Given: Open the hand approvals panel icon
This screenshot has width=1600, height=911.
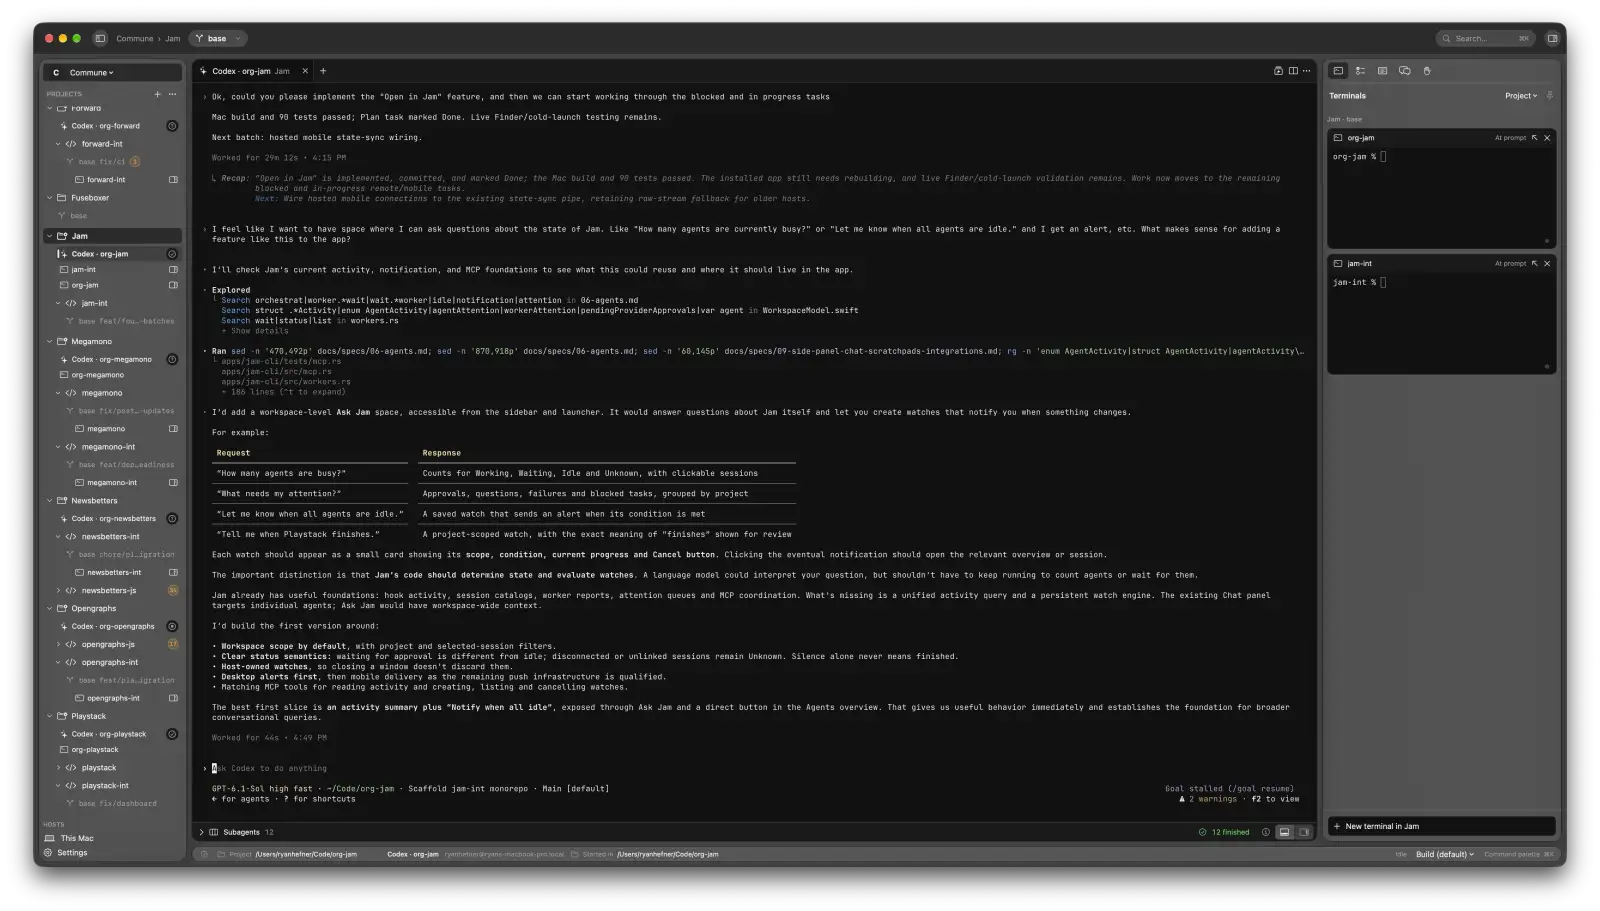Looking at the screenshot, I should tap(1427, 71).
